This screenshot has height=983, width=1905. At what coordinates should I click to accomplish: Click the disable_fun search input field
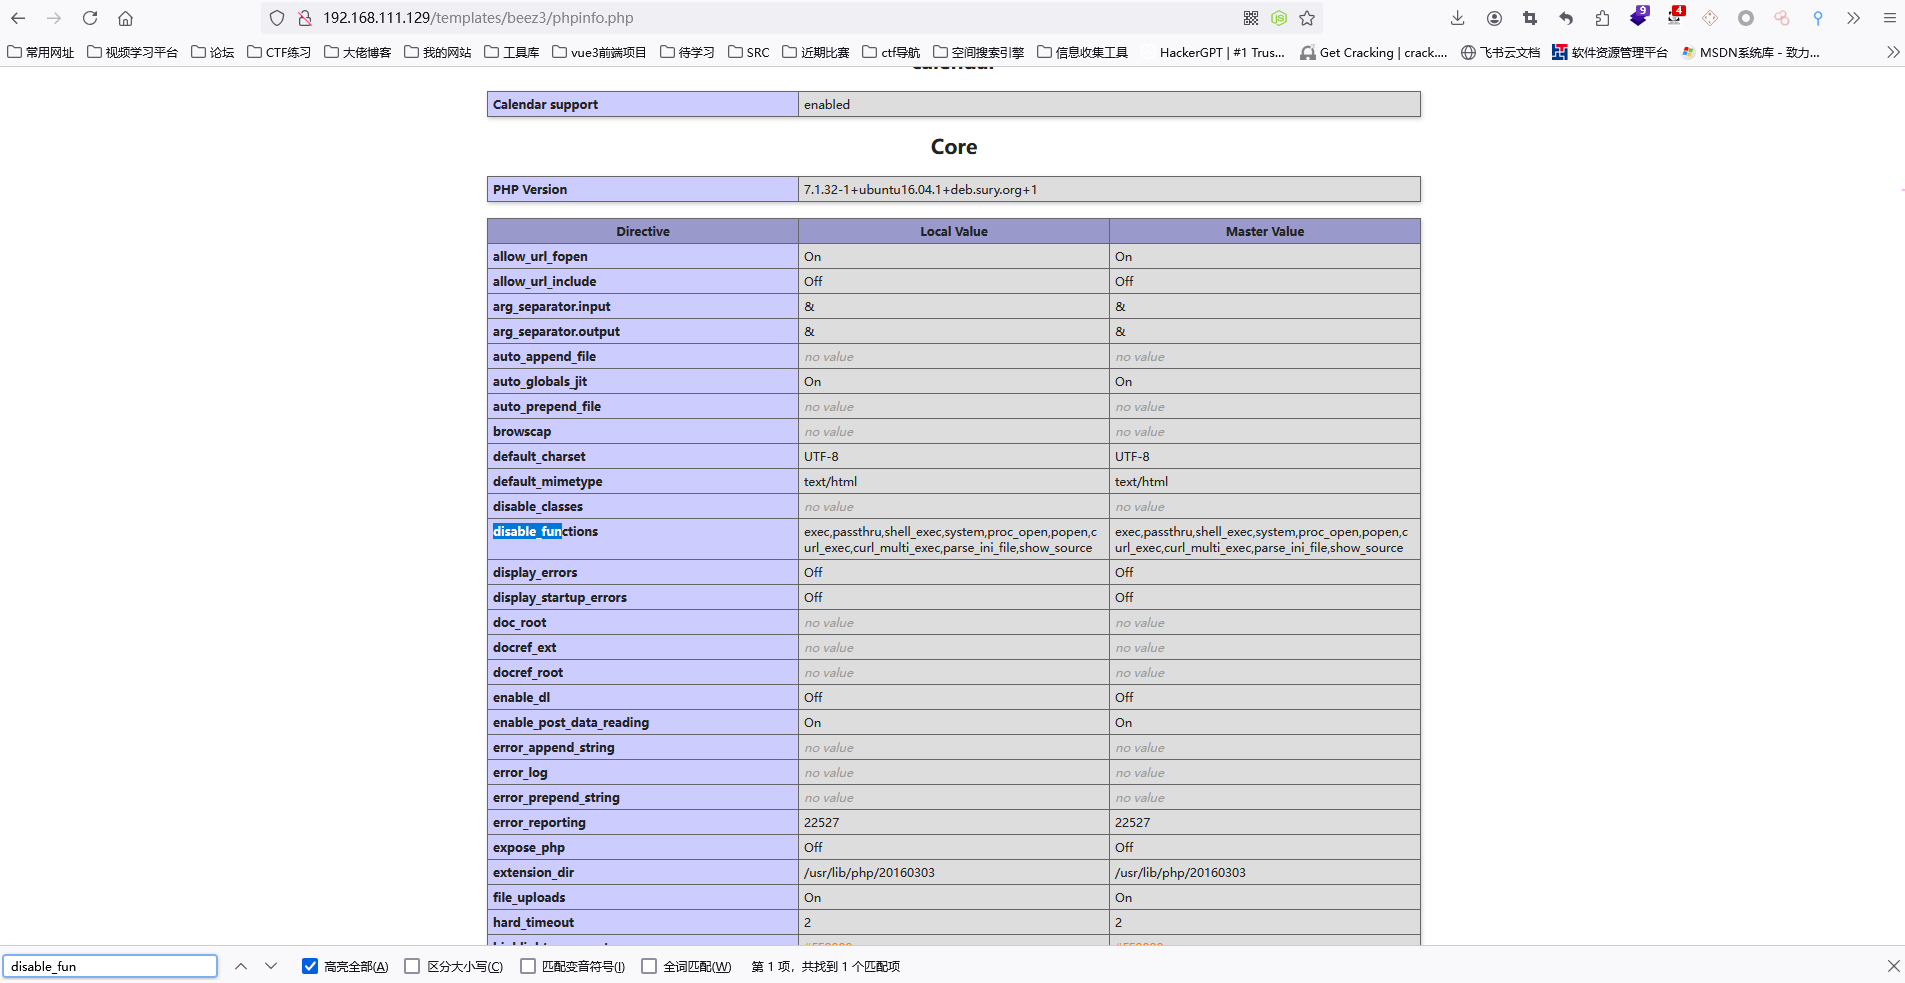click(x=110, y=966)
